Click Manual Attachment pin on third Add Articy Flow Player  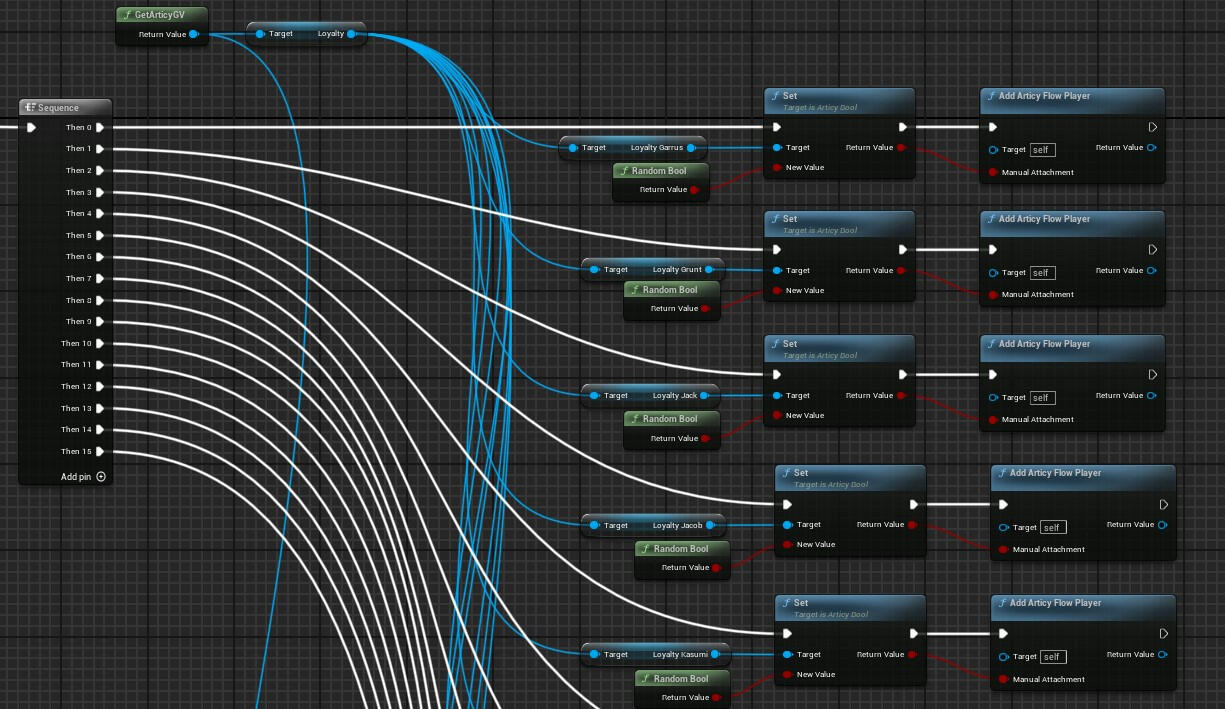pyautogui.click(x=993, y=420)
